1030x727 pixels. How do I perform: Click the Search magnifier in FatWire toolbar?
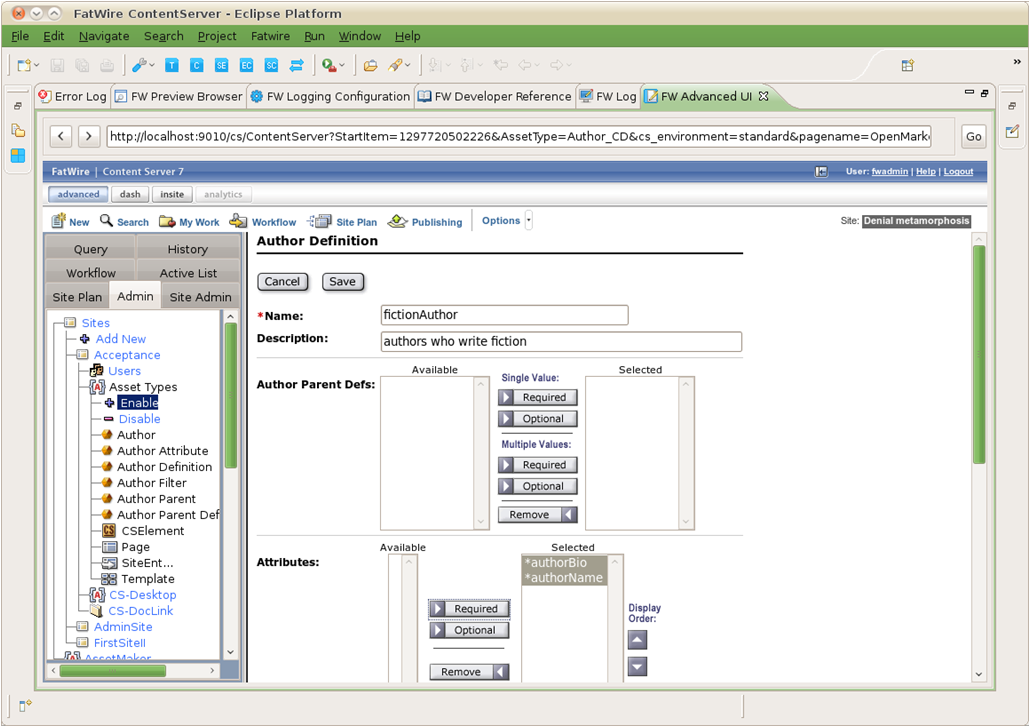coord(106,221)
